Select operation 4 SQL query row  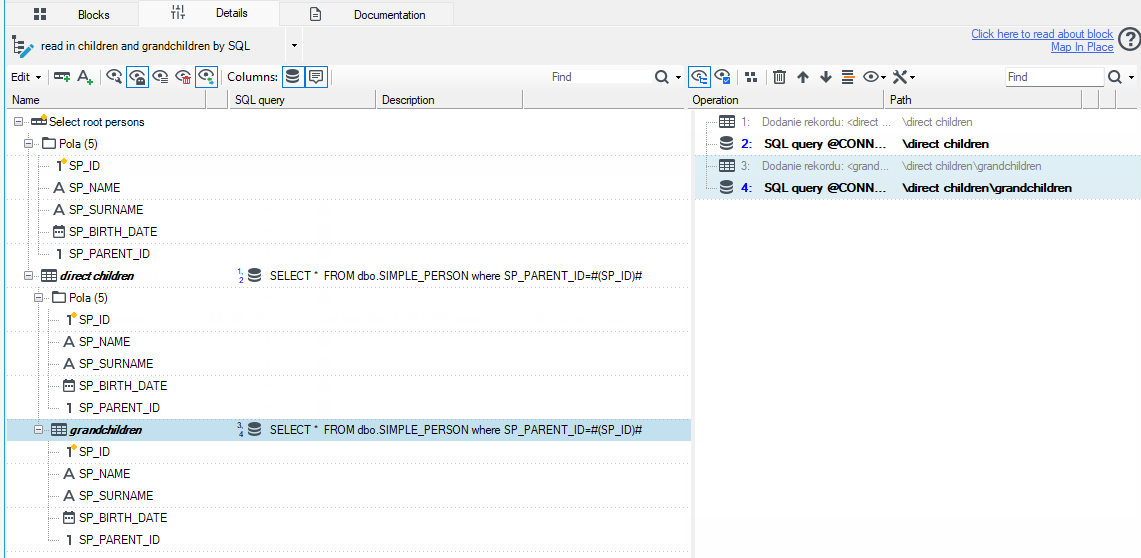918,188
